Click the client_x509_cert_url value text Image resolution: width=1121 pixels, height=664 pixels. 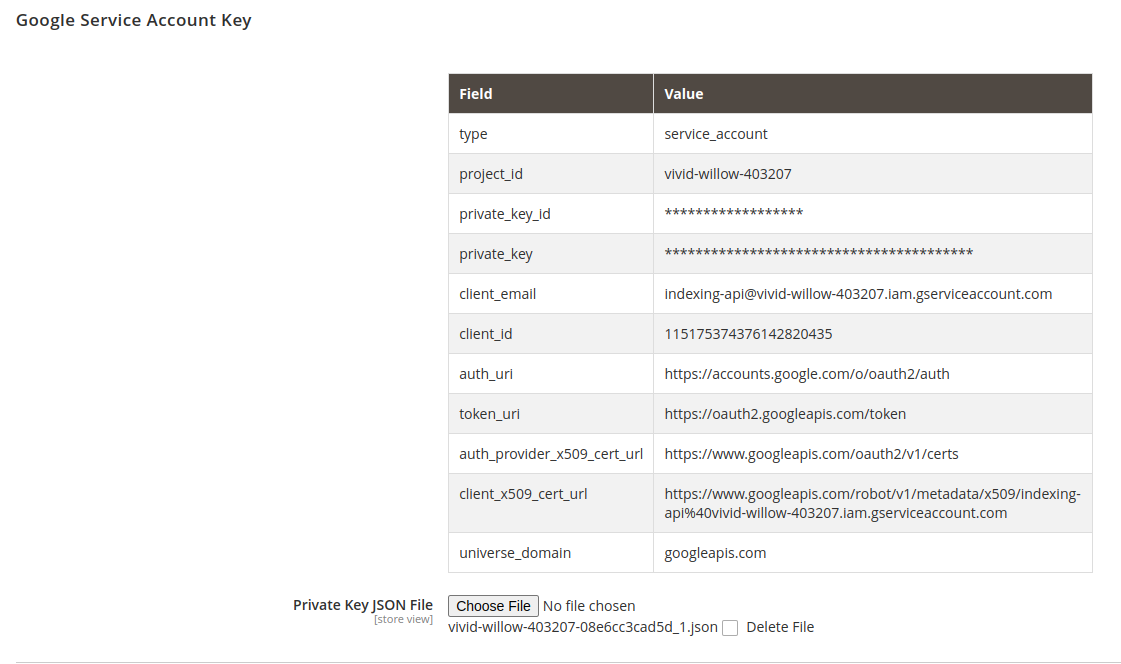(x=872, y=503)
